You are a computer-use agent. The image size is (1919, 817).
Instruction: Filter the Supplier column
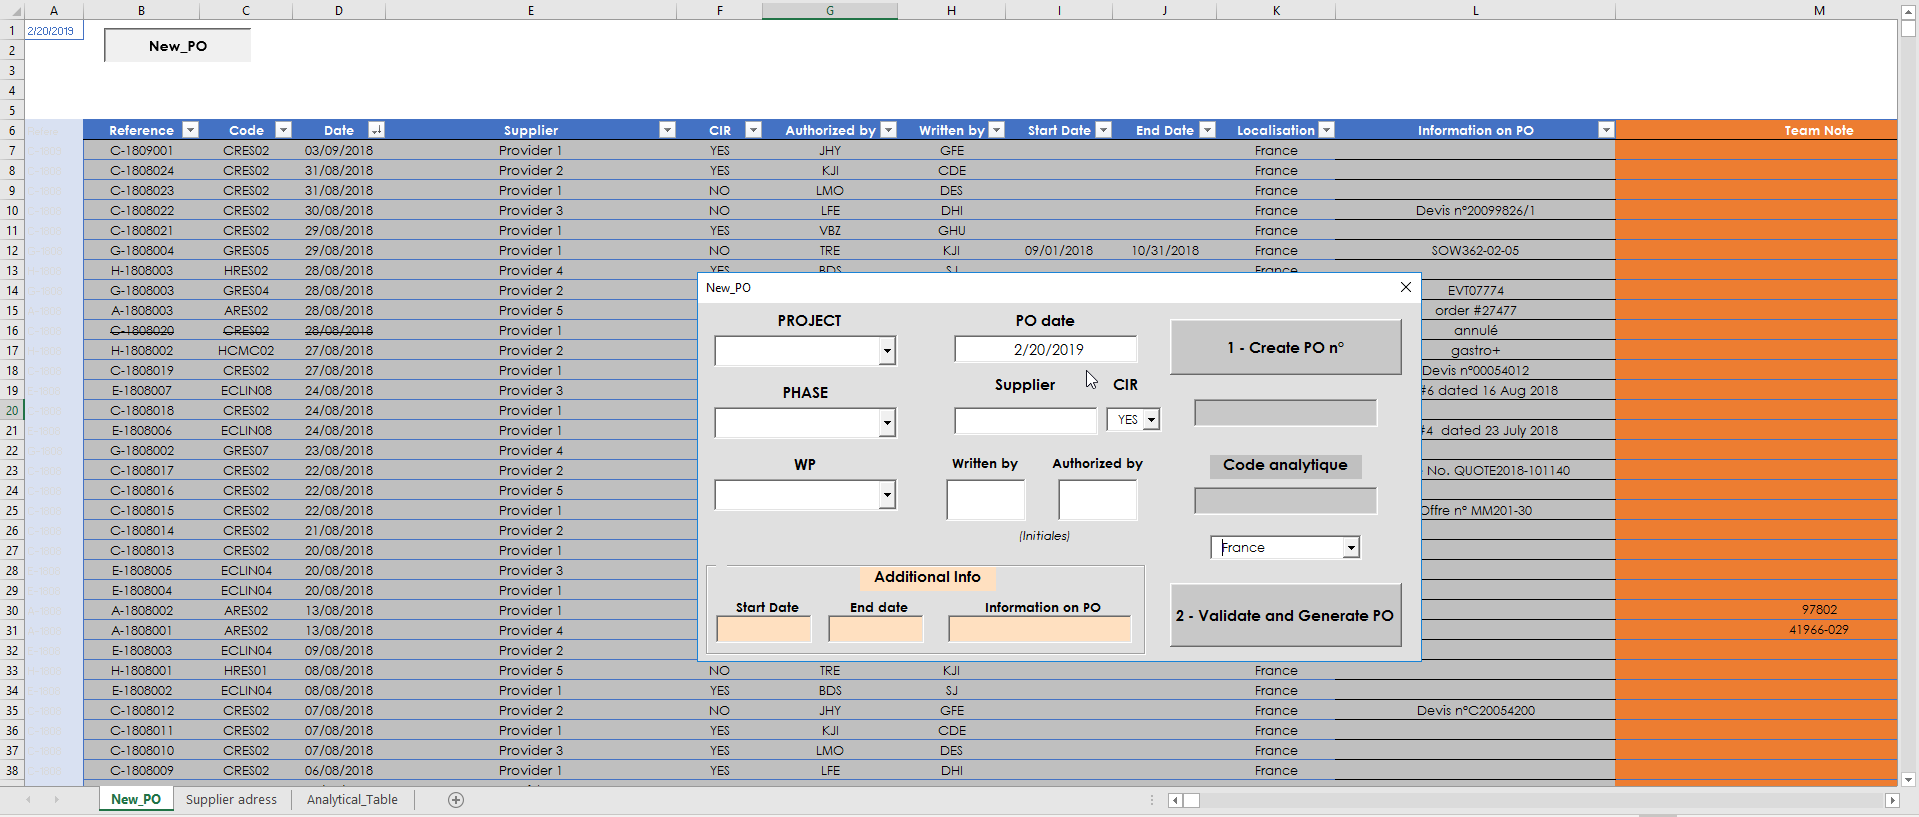point(667,130)
